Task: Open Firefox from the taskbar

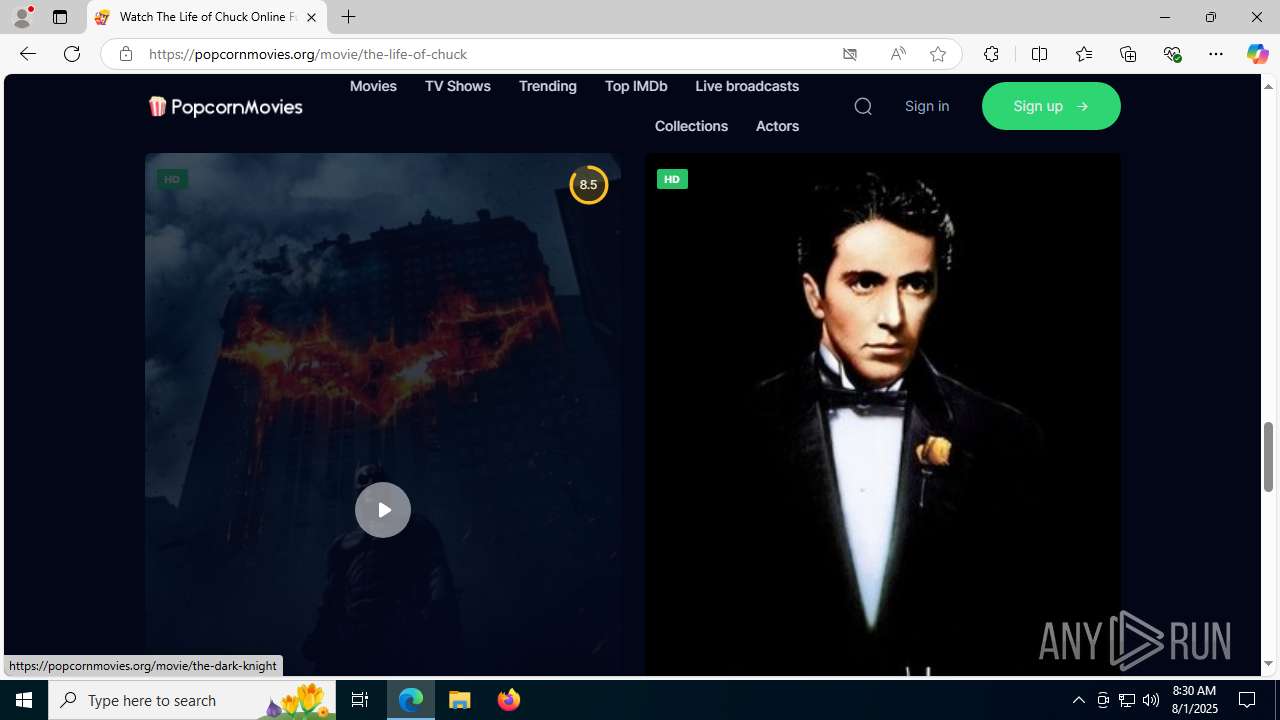Action: [x=508, y=700]
